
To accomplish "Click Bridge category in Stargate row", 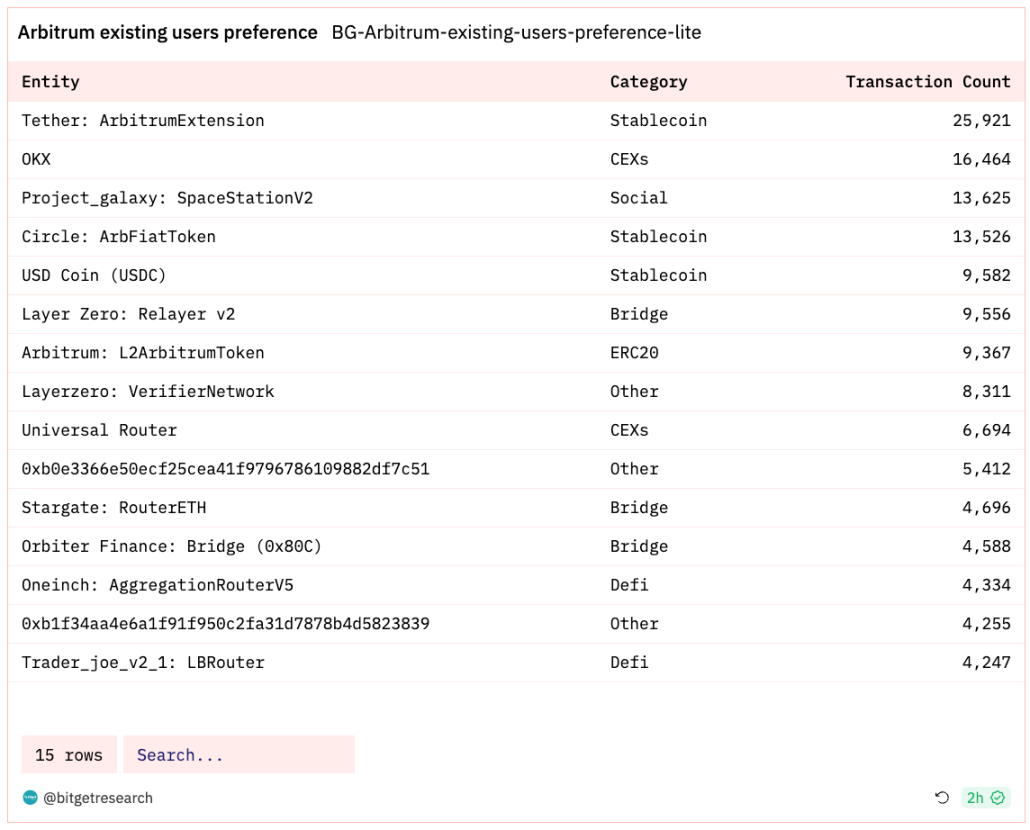I will click(x=638, y=508).
